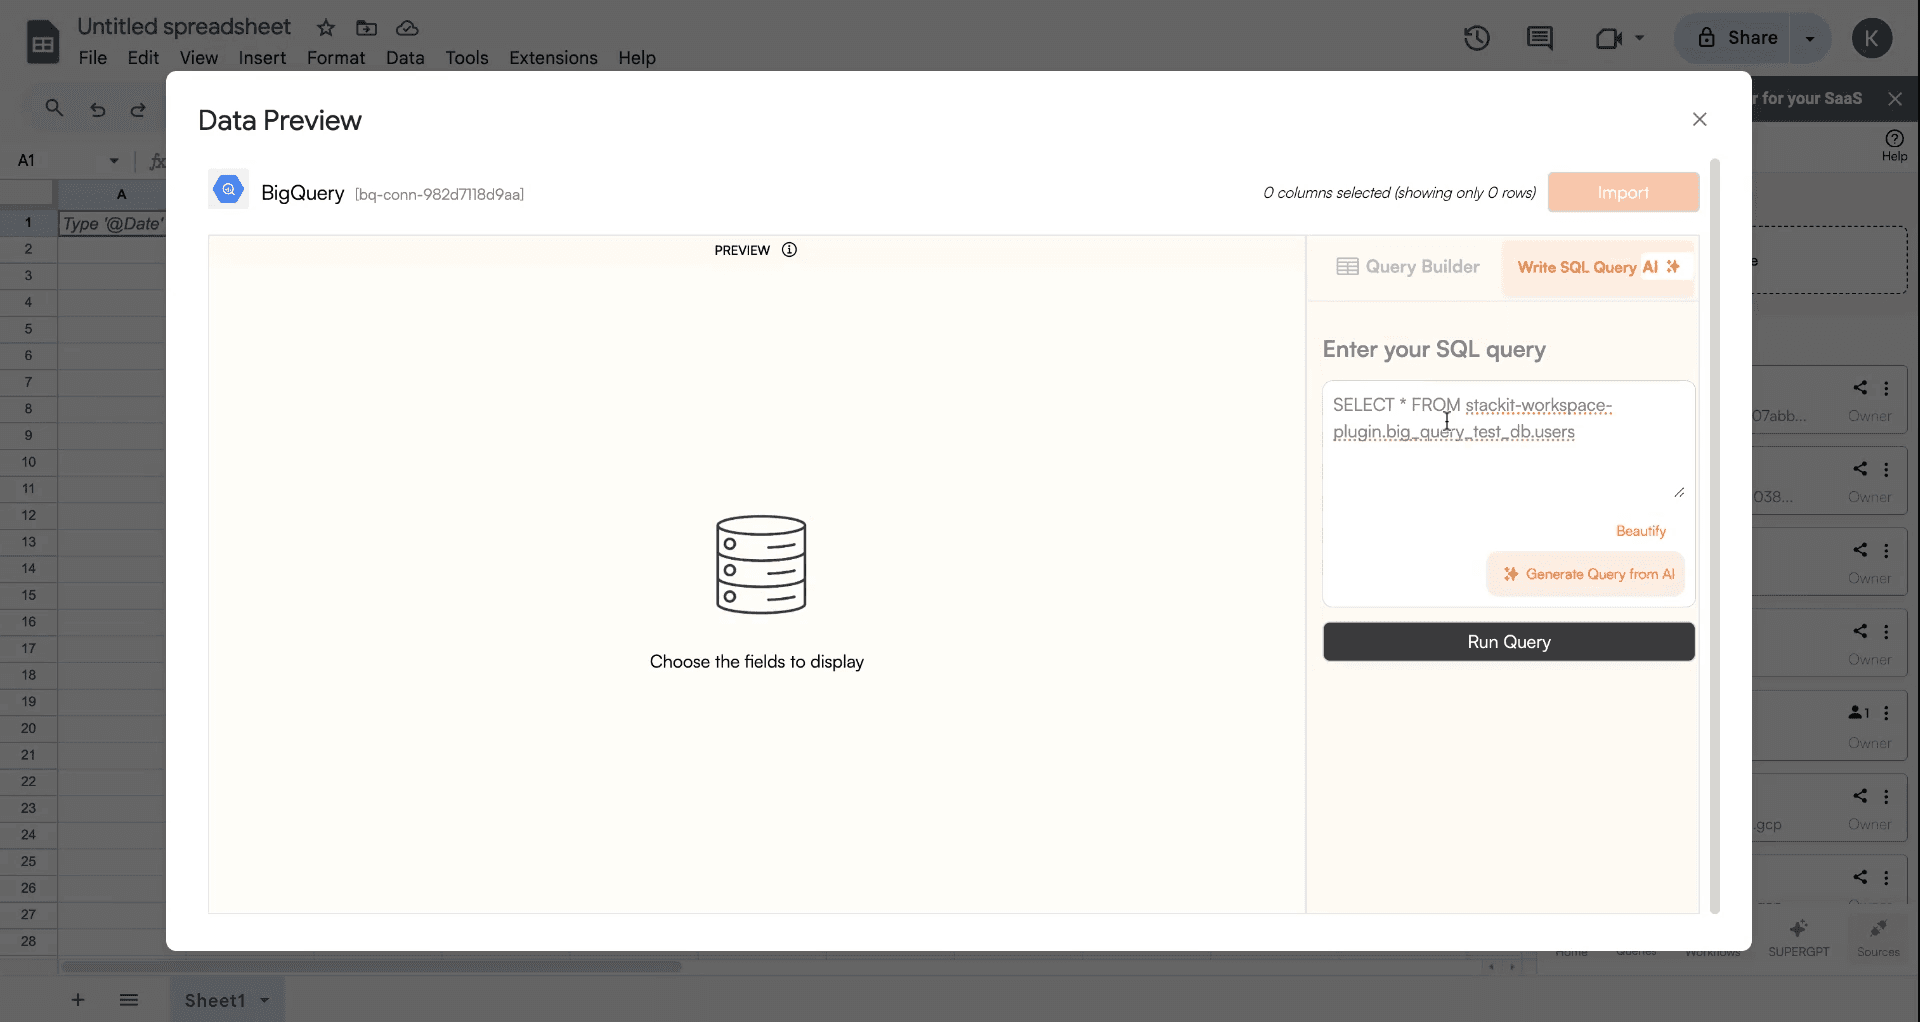
Task: Open the View menu in Sheets
Action: point(199,58)
